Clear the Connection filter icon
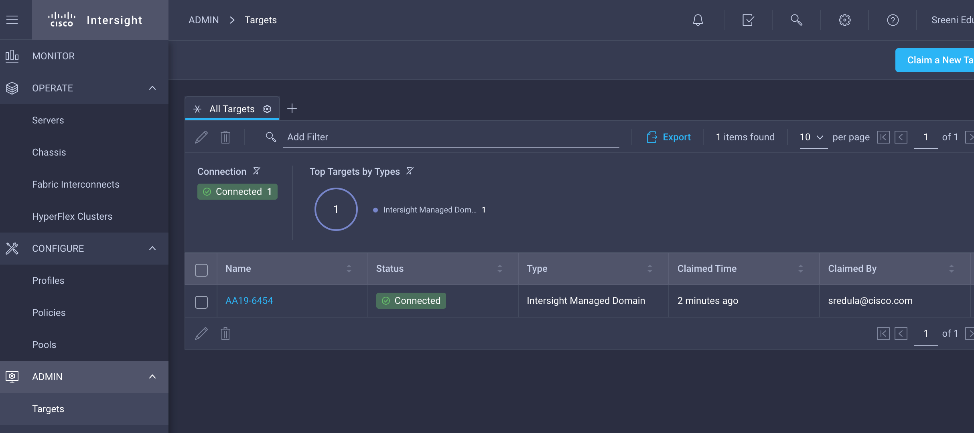 point(256,171)
